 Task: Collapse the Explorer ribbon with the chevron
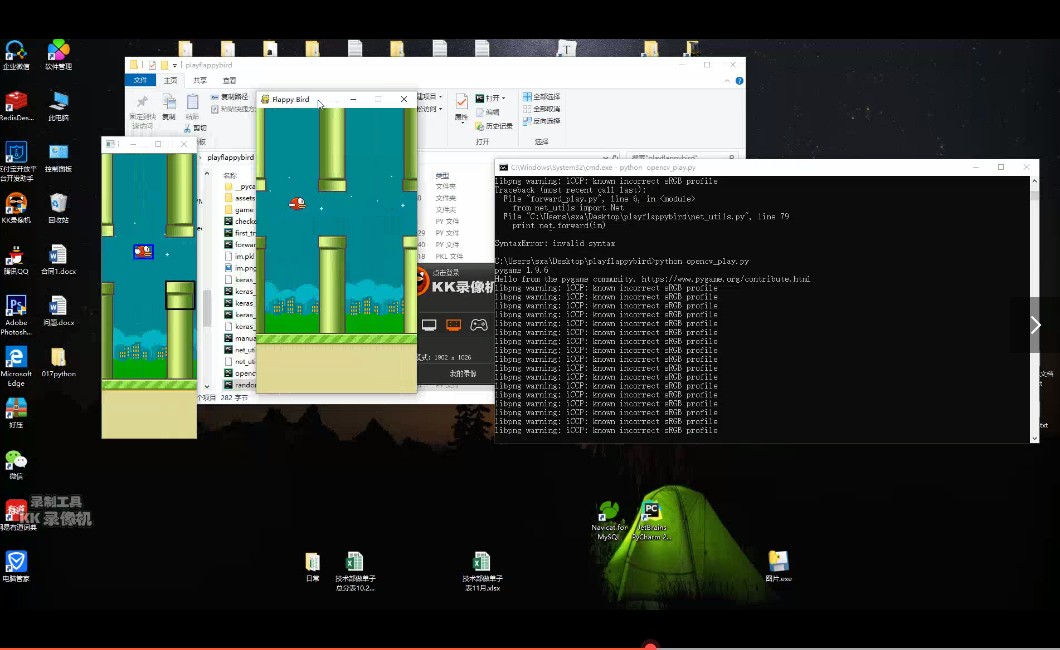pyautogui.click(x=727, y=81)
